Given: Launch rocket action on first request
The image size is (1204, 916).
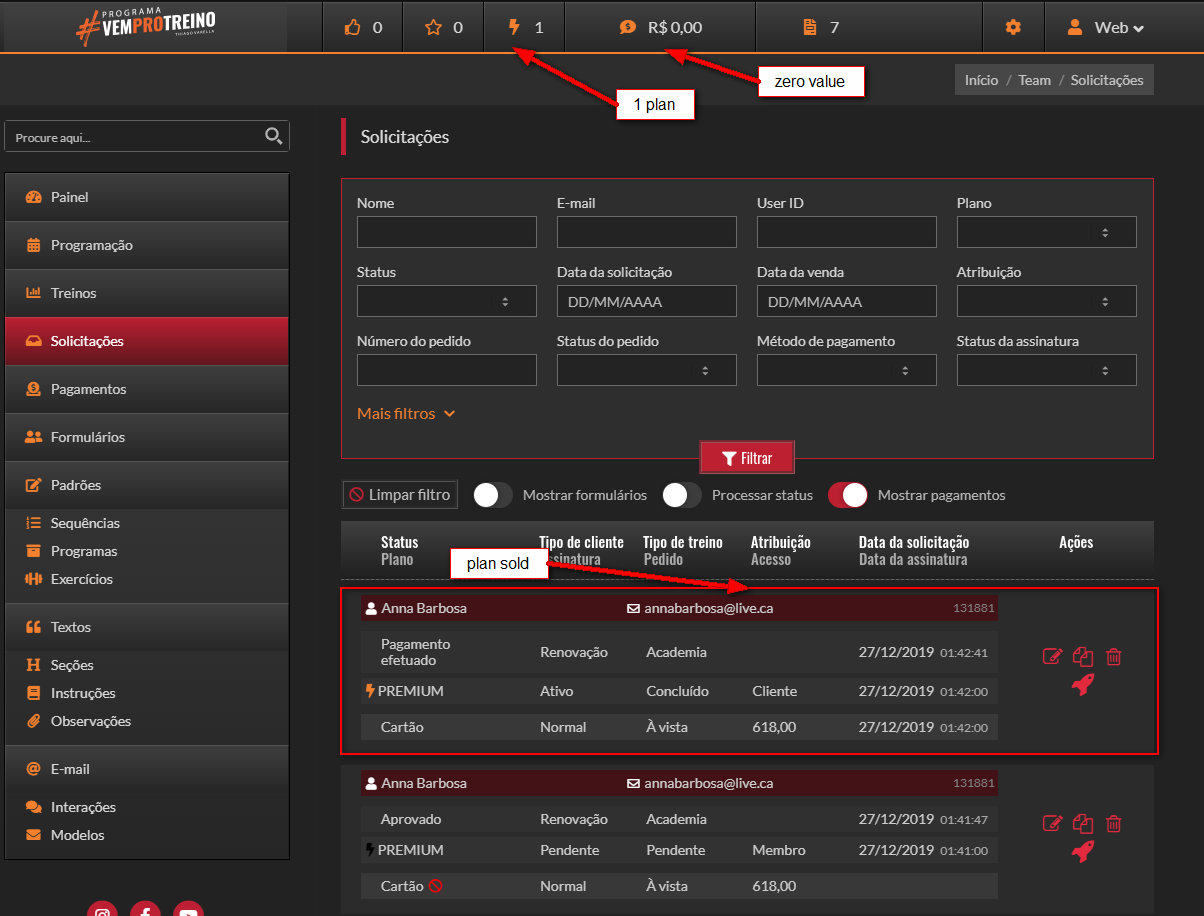Looking at the screenshot, I should coord(1082,684).
